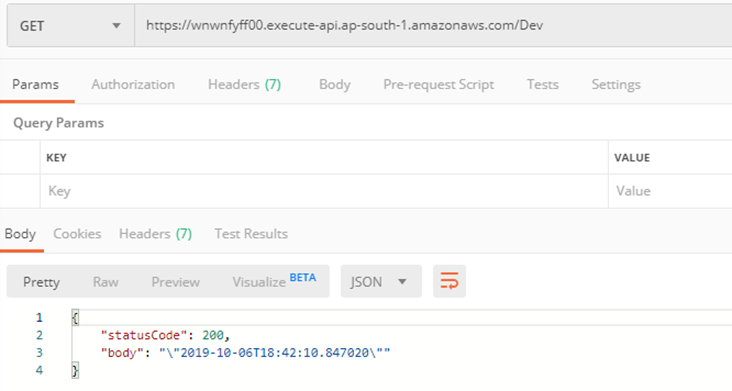The image size is (732, 391).
Task: Toggle the word wrap icon button
Action: pos(449,281)
